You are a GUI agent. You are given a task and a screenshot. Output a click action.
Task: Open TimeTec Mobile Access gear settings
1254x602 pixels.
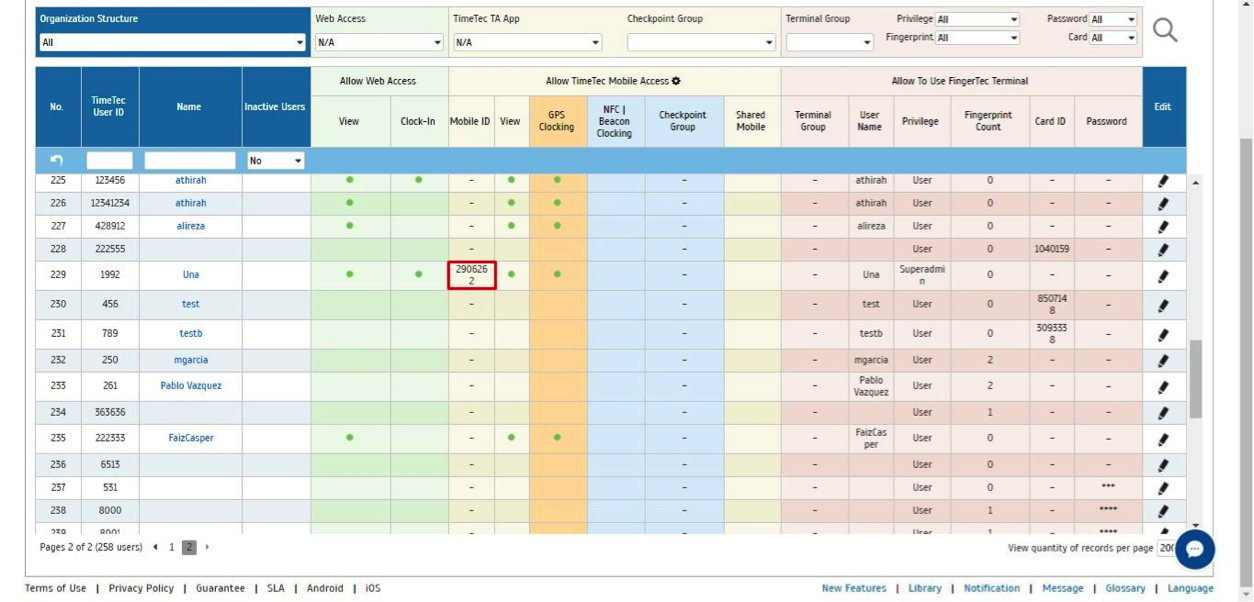click(x=676, y=81)
